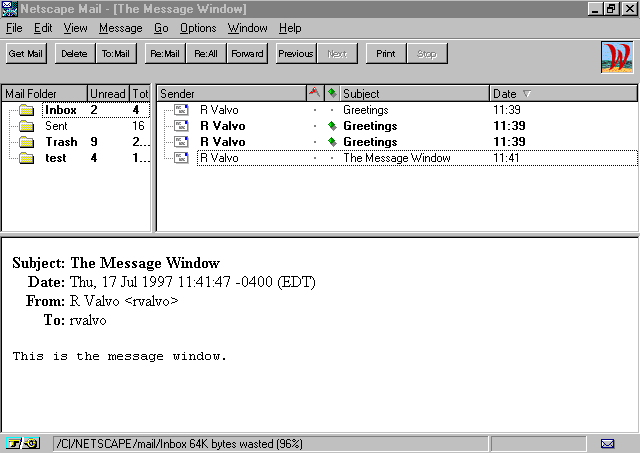Click test unread count 4
This screenshot has height=453, width=640.
pyautogui.click(x=94, y=158)
